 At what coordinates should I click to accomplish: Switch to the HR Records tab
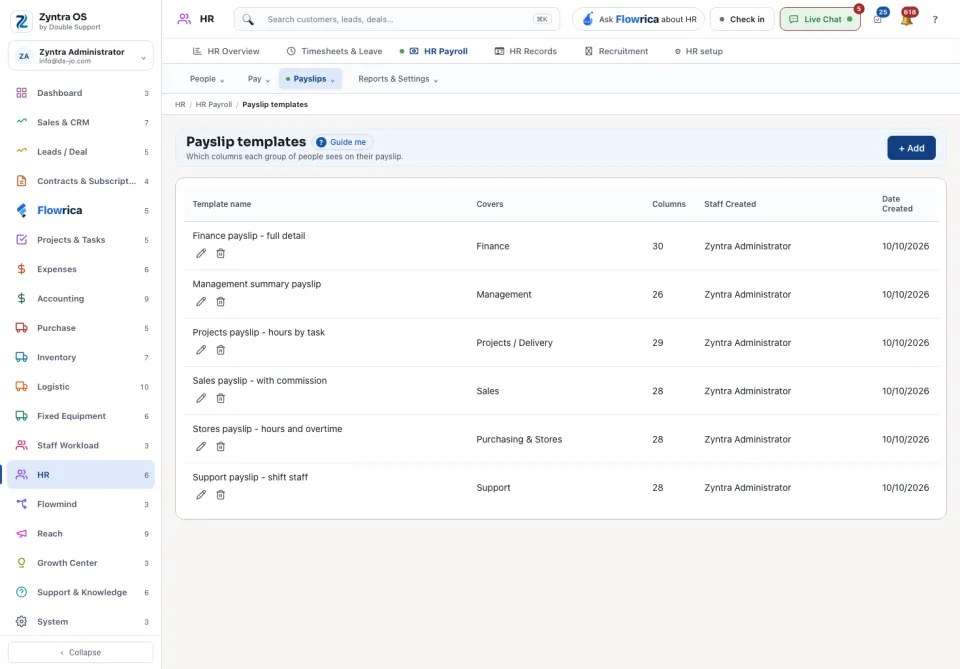[x=526, y=51]
